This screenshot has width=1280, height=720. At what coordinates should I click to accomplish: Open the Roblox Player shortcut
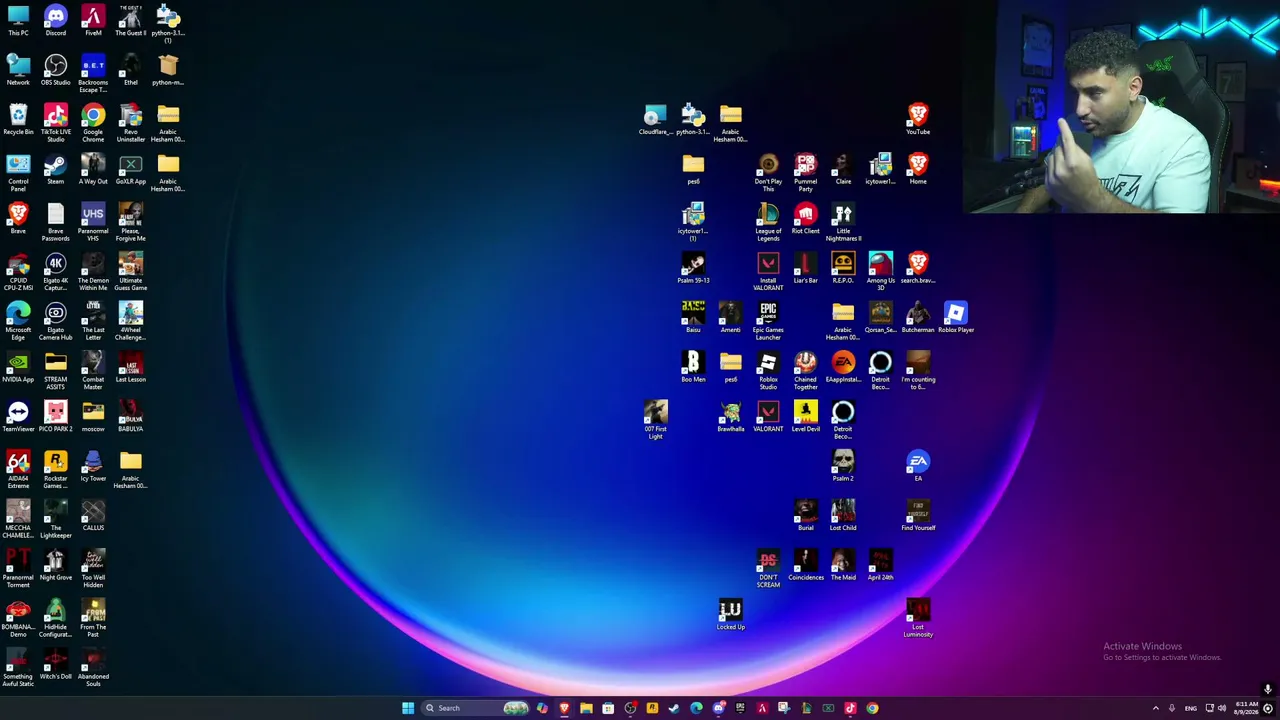955,317
